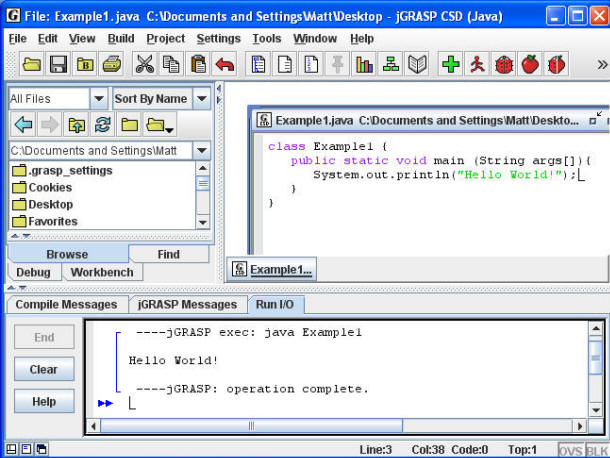Open the Project menu
The height and width of the screenshot is (458, 610).
coord(166,39)
